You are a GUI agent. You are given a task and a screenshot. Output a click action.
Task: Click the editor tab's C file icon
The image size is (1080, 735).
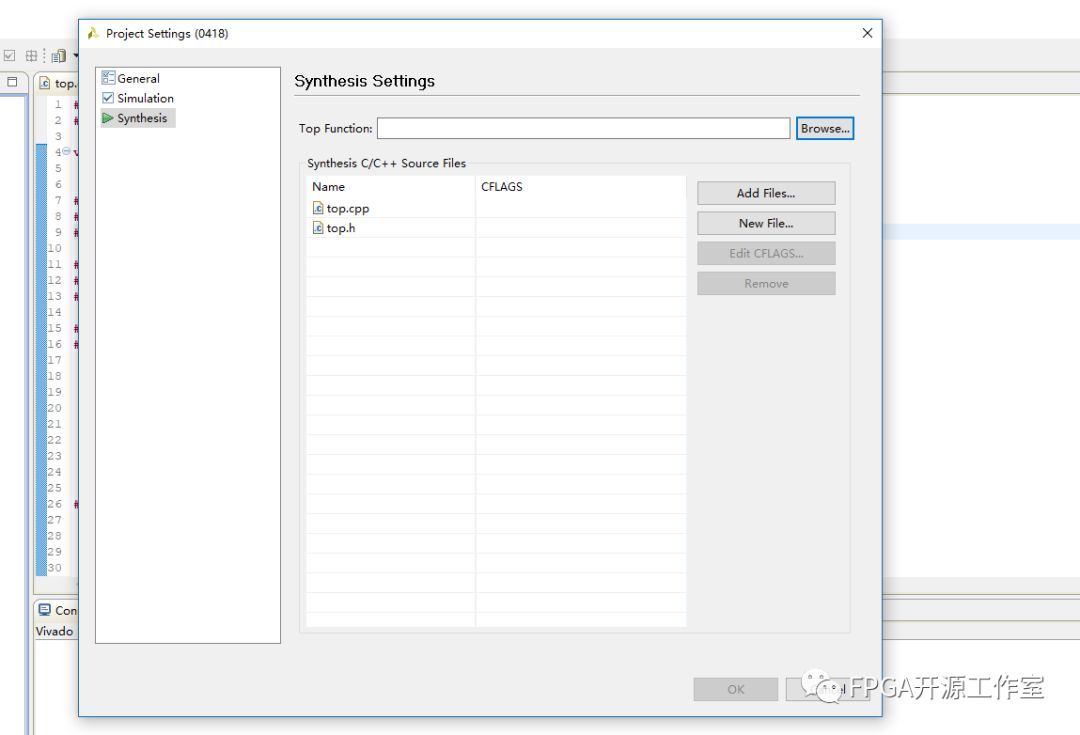point(45,84)
